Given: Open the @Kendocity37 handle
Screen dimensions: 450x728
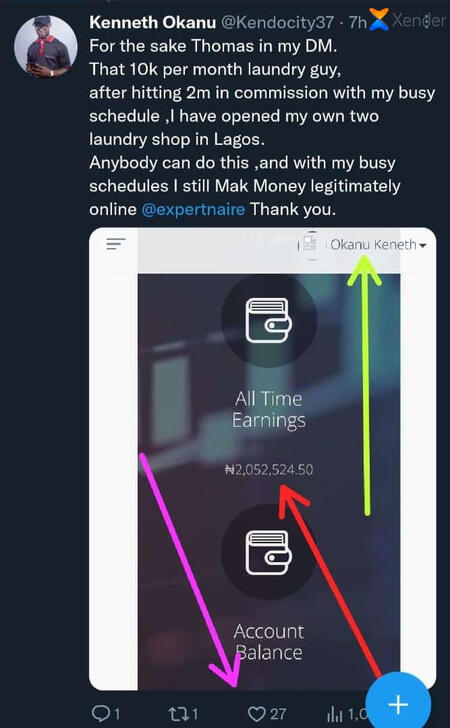Looking at the screenshot, I should pos(277,22).
